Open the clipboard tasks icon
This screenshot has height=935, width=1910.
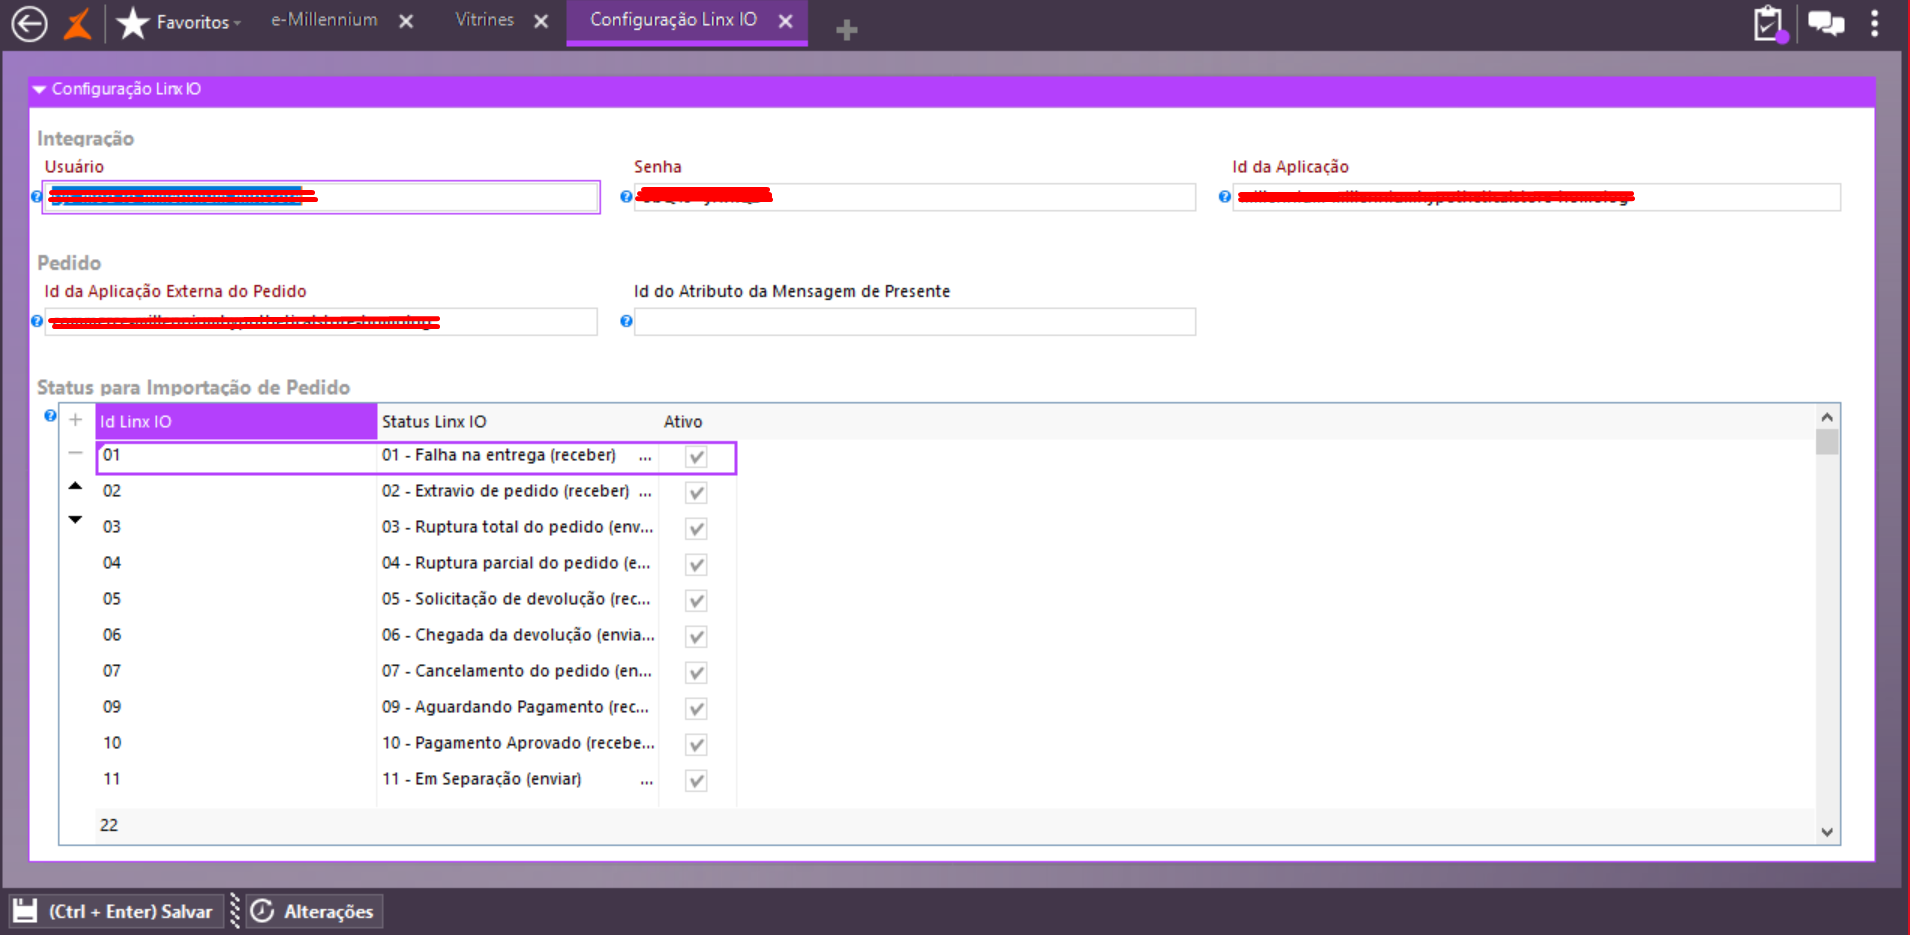click(x=1769, y=23)
